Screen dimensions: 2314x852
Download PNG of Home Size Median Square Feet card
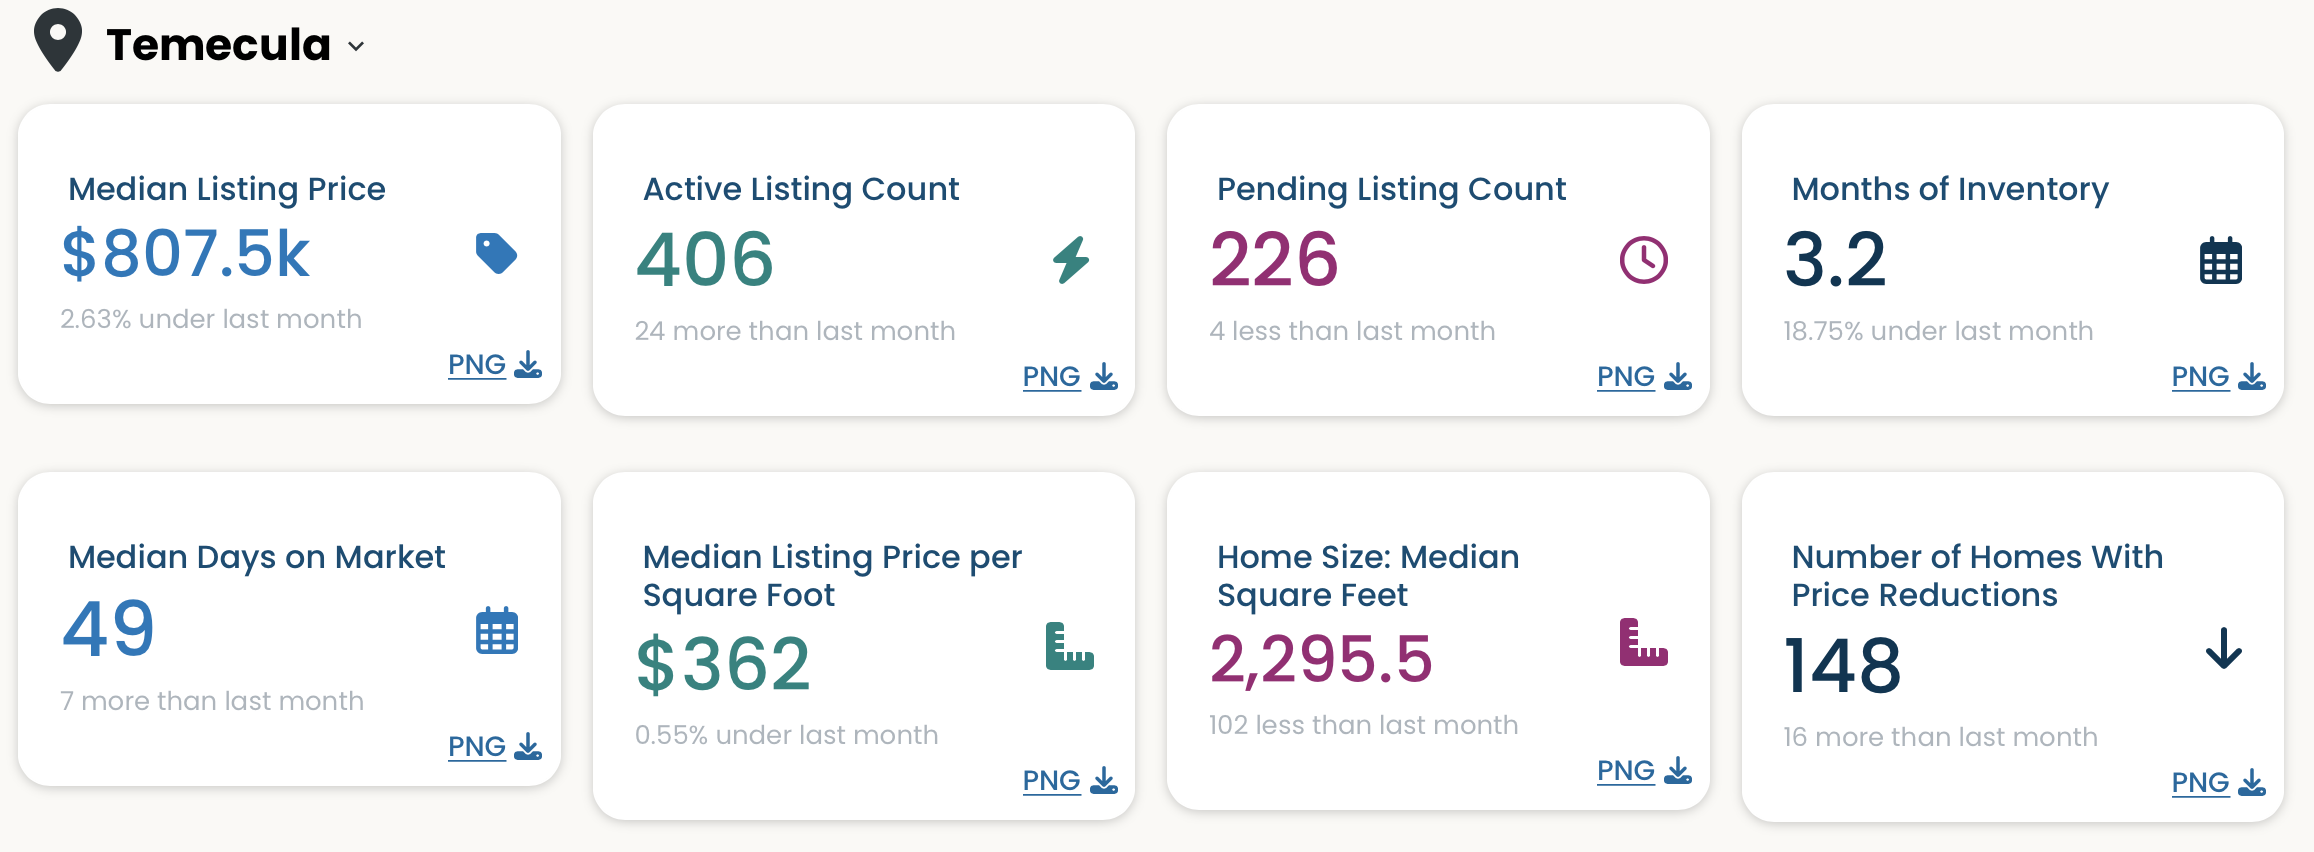coord(1644,771)
